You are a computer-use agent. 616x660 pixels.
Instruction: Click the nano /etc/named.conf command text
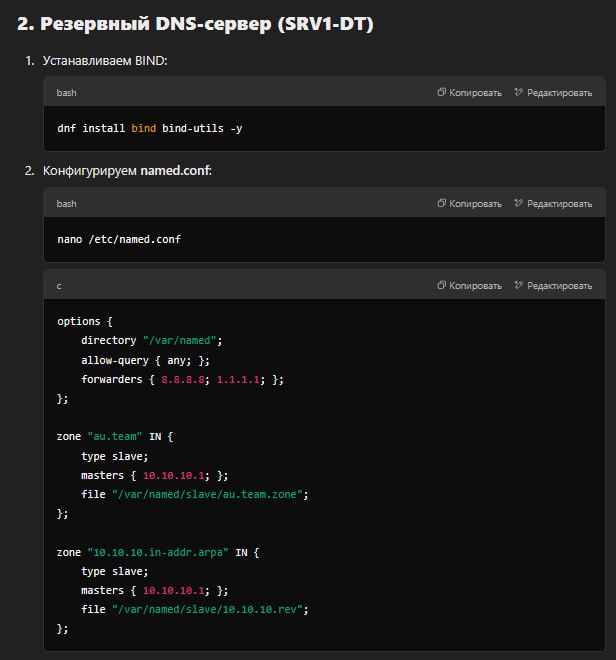(x=119, y=239)
